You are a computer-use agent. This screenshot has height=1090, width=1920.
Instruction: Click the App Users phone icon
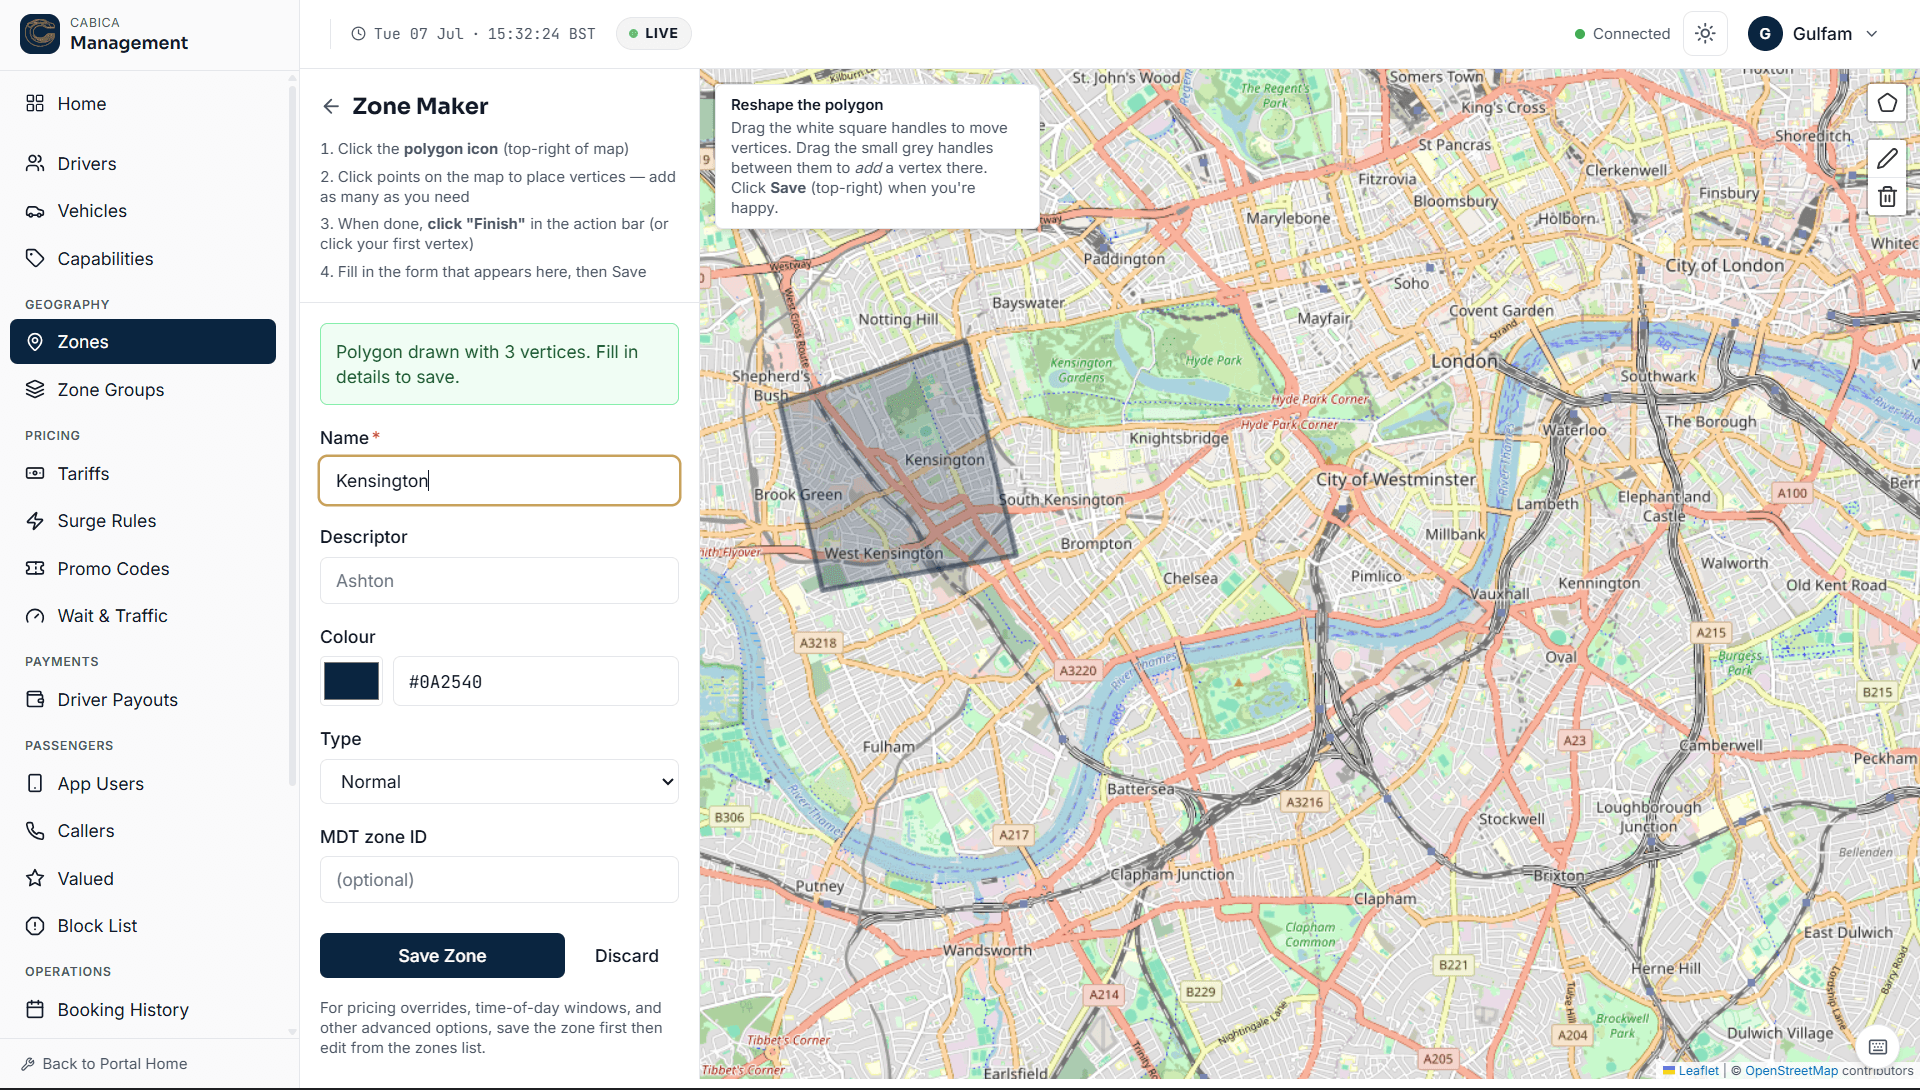(35, 783)
